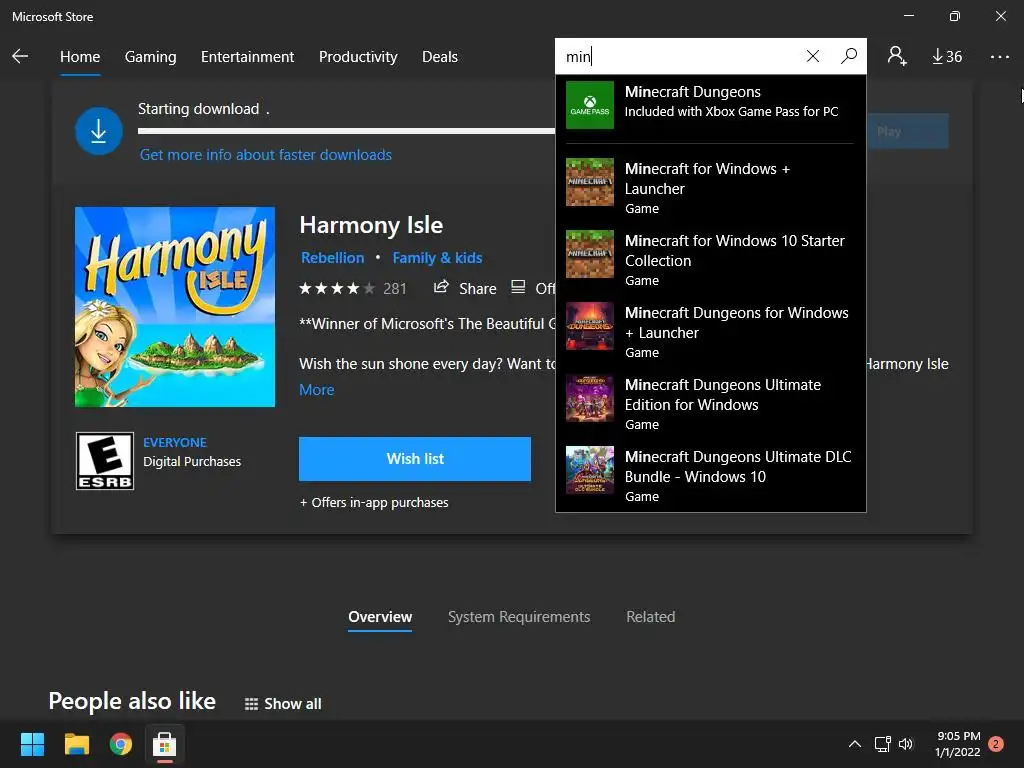This screenshot has height=768, width=1024.
Task: Switch to the Home tab
Action: pyautogui.click(x=80, y=57)
